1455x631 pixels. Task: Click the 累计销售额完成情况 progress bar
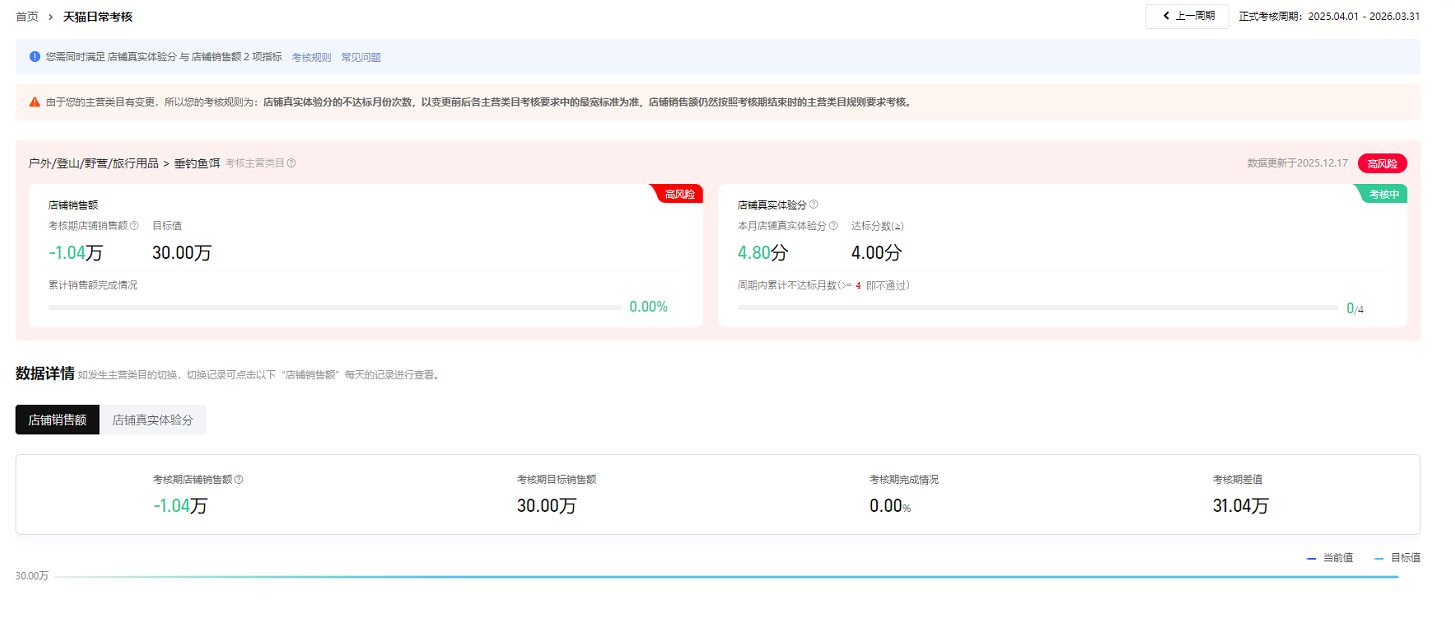334,307
